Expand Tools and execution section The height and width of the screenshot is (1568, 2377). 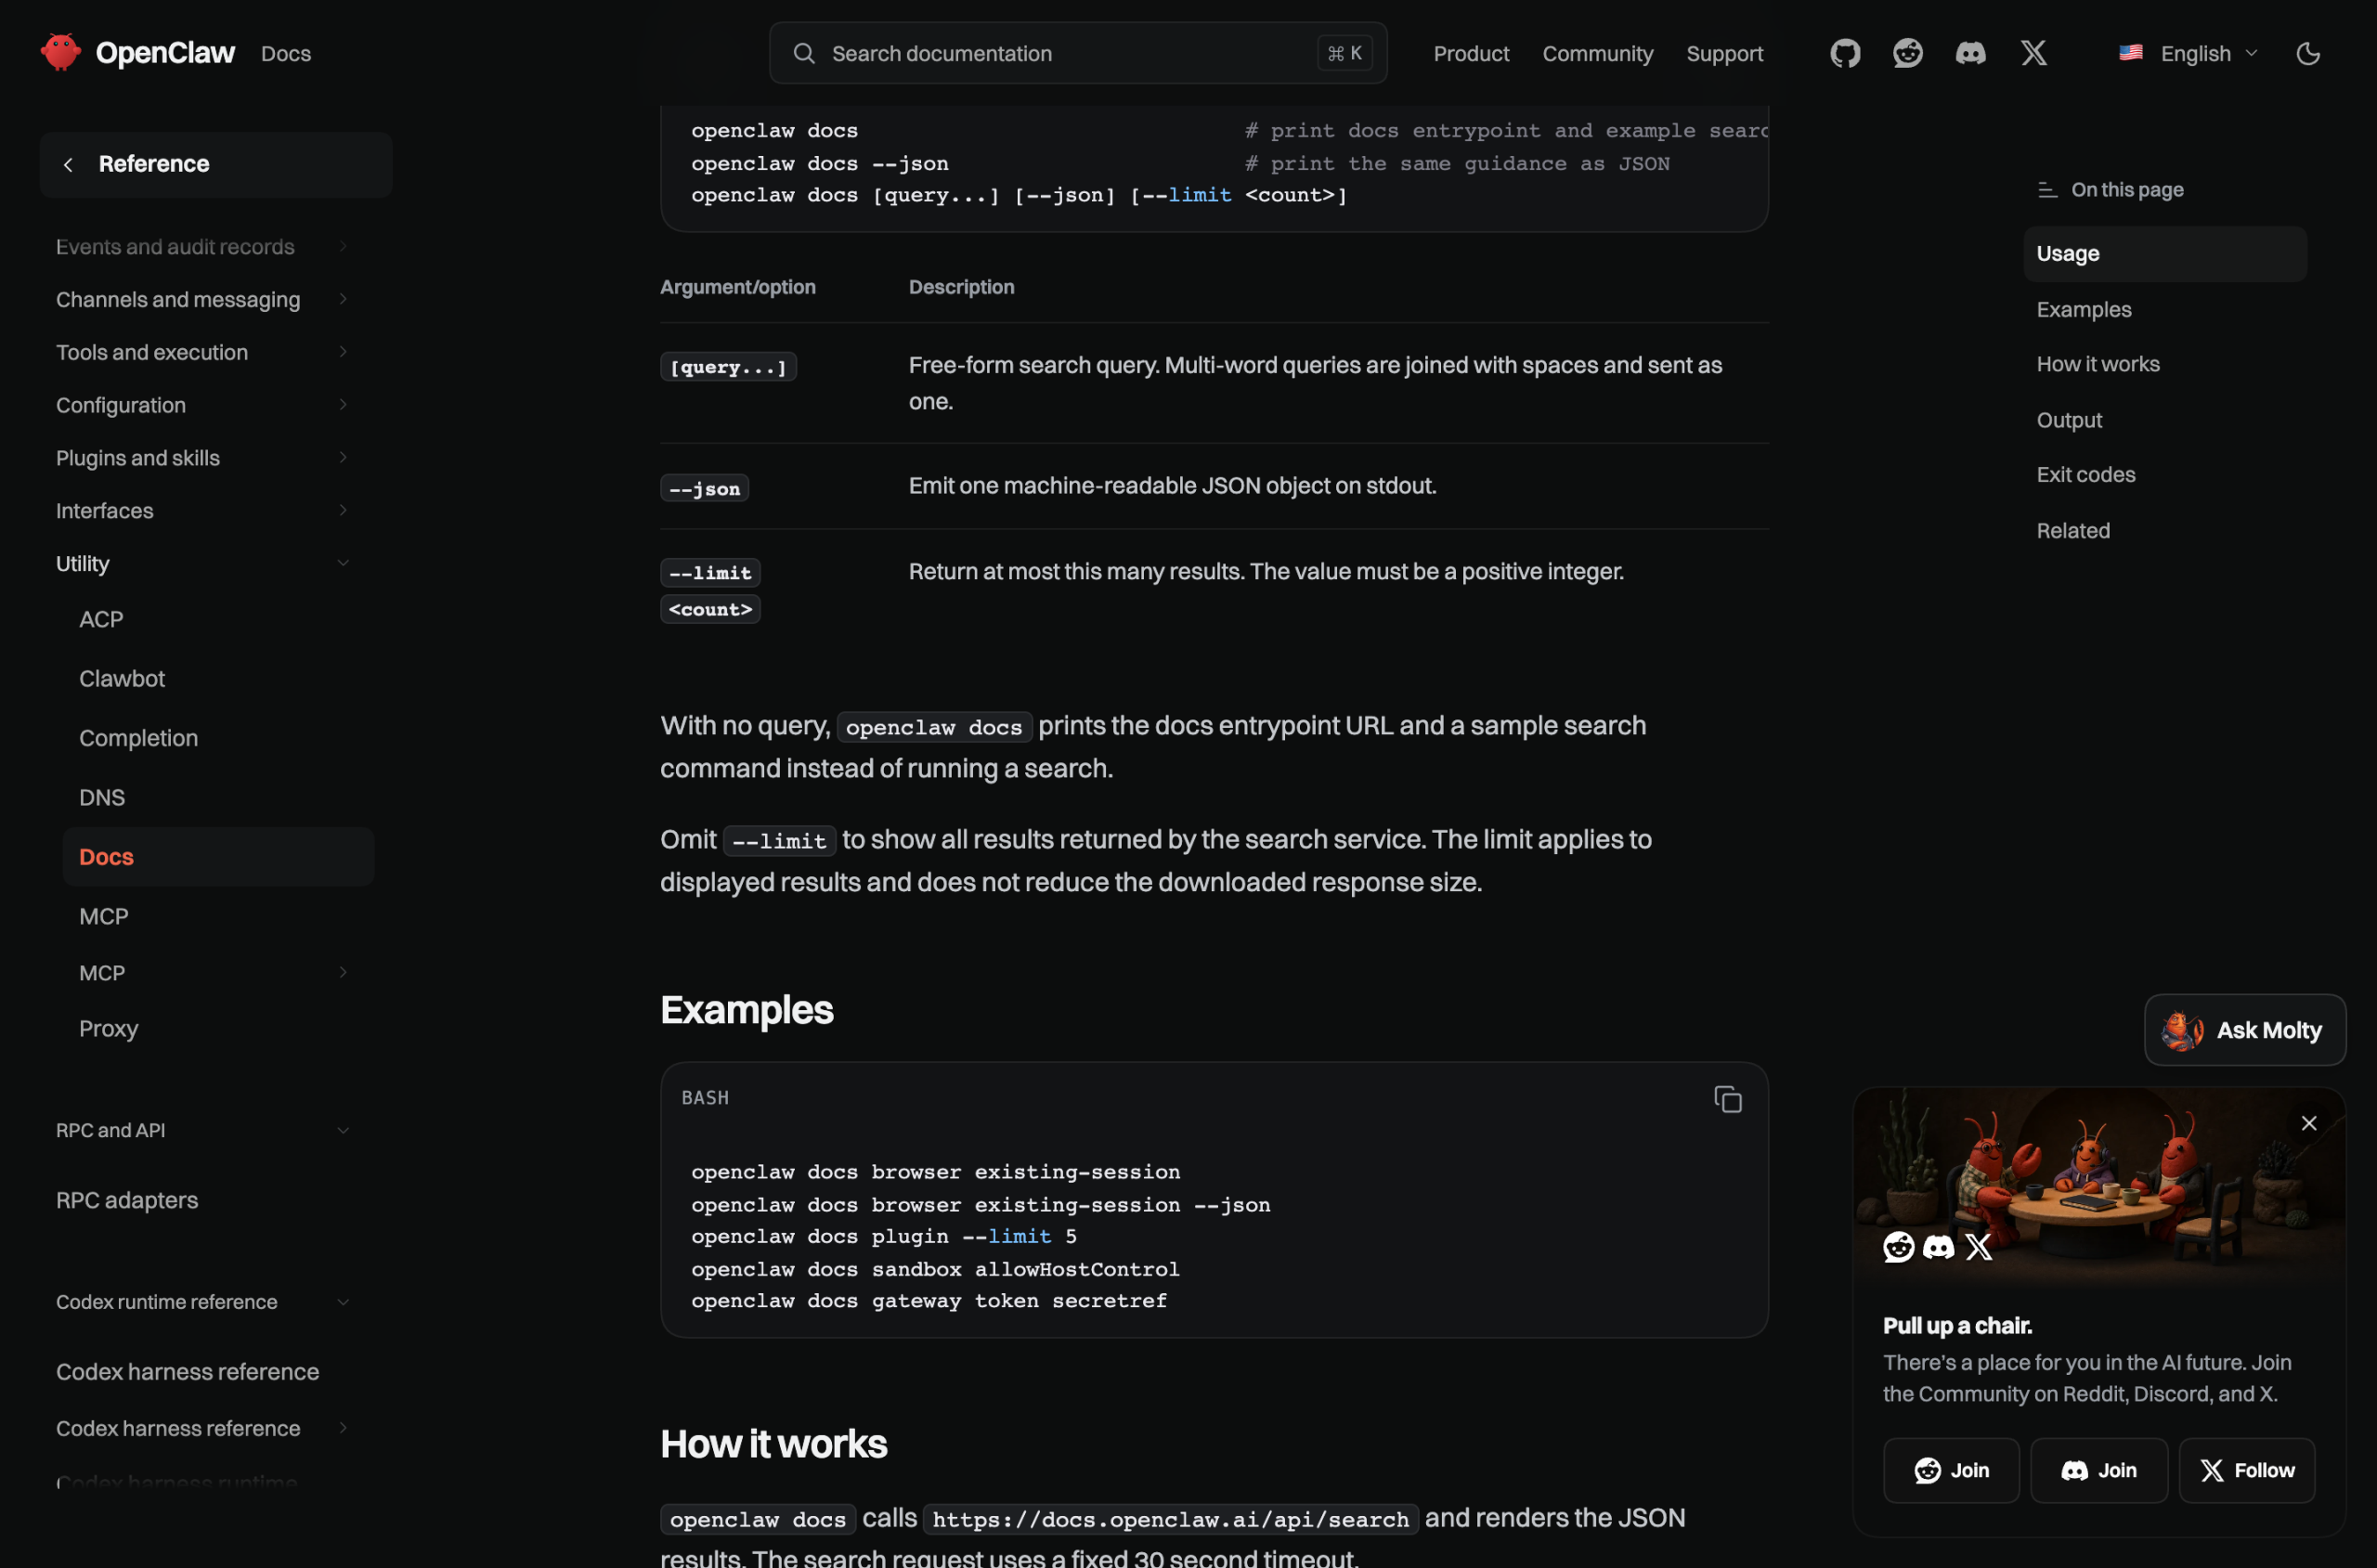pos(203,352)
